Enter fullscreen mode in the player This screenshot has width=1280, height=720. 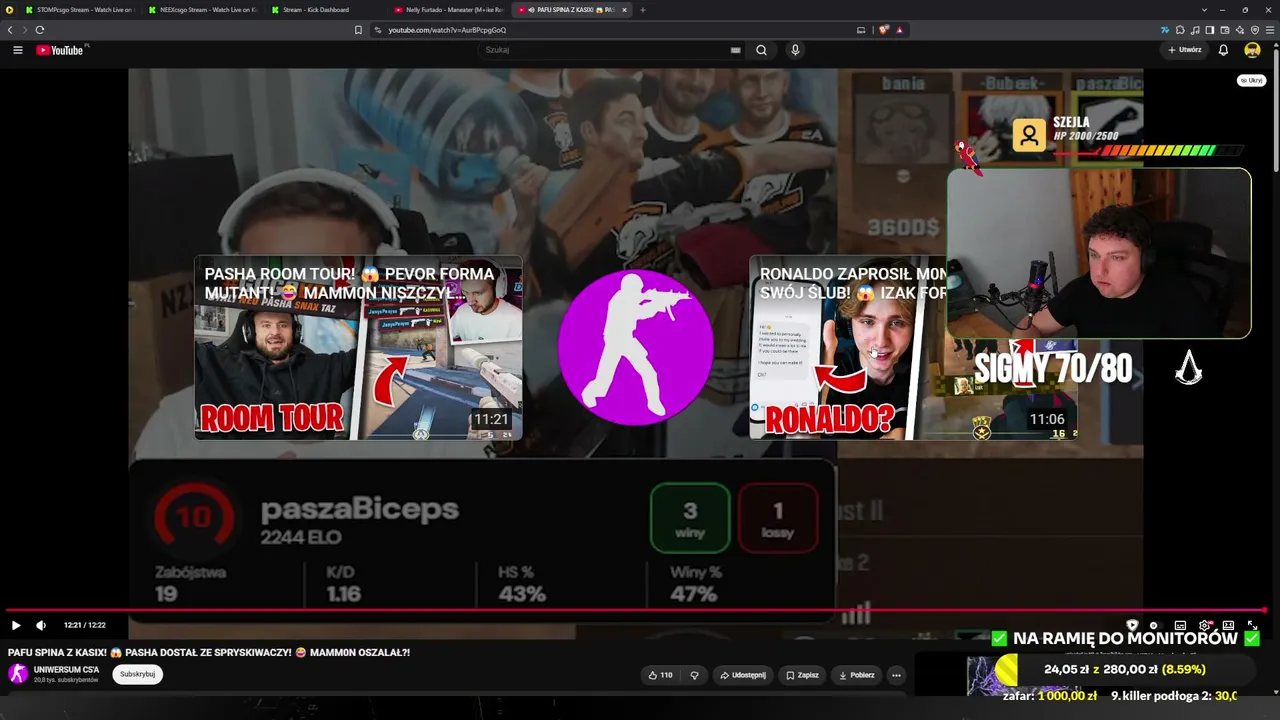1252,625
